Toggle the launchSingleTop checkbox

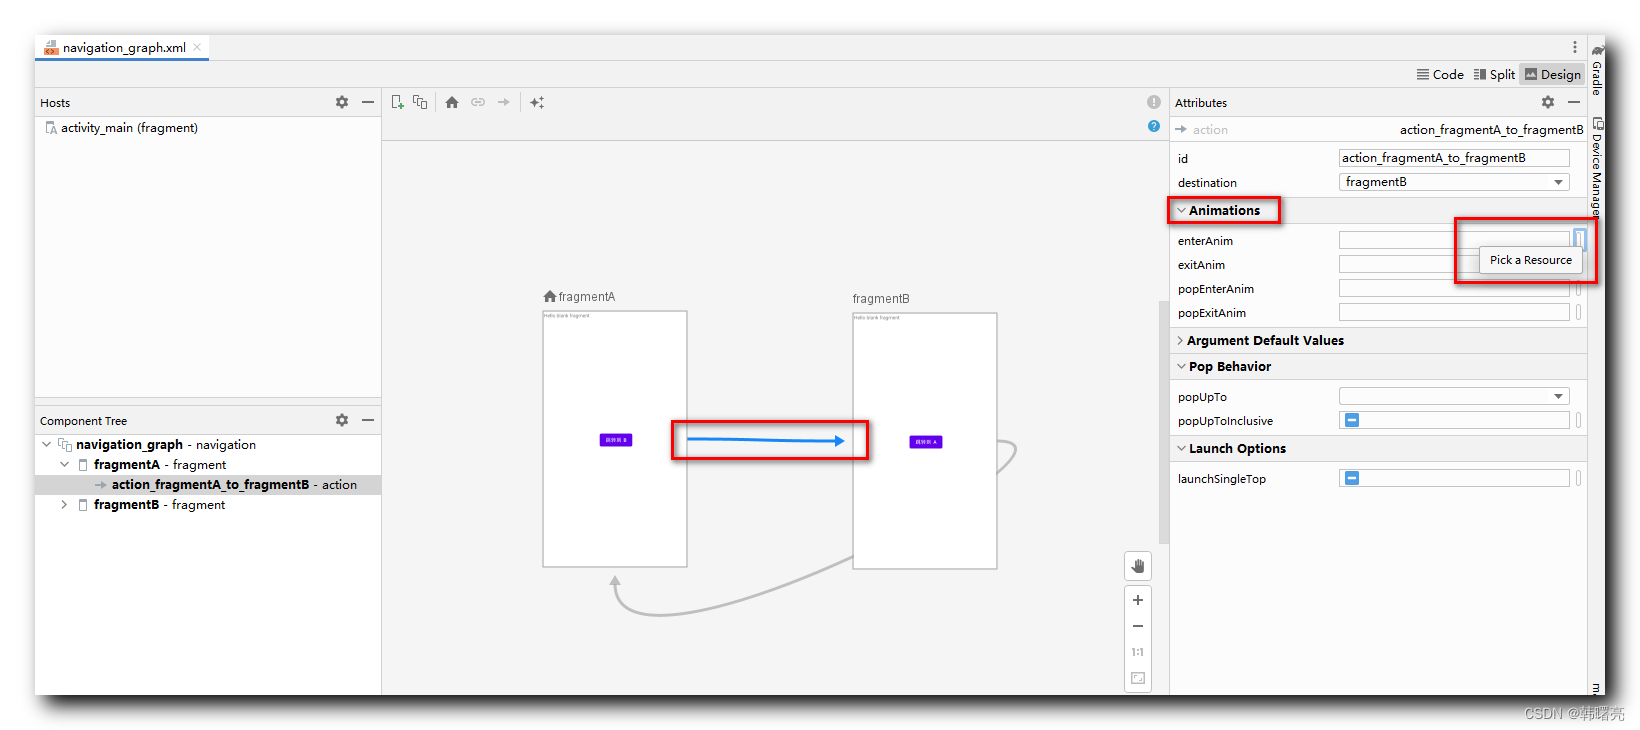1352,478
